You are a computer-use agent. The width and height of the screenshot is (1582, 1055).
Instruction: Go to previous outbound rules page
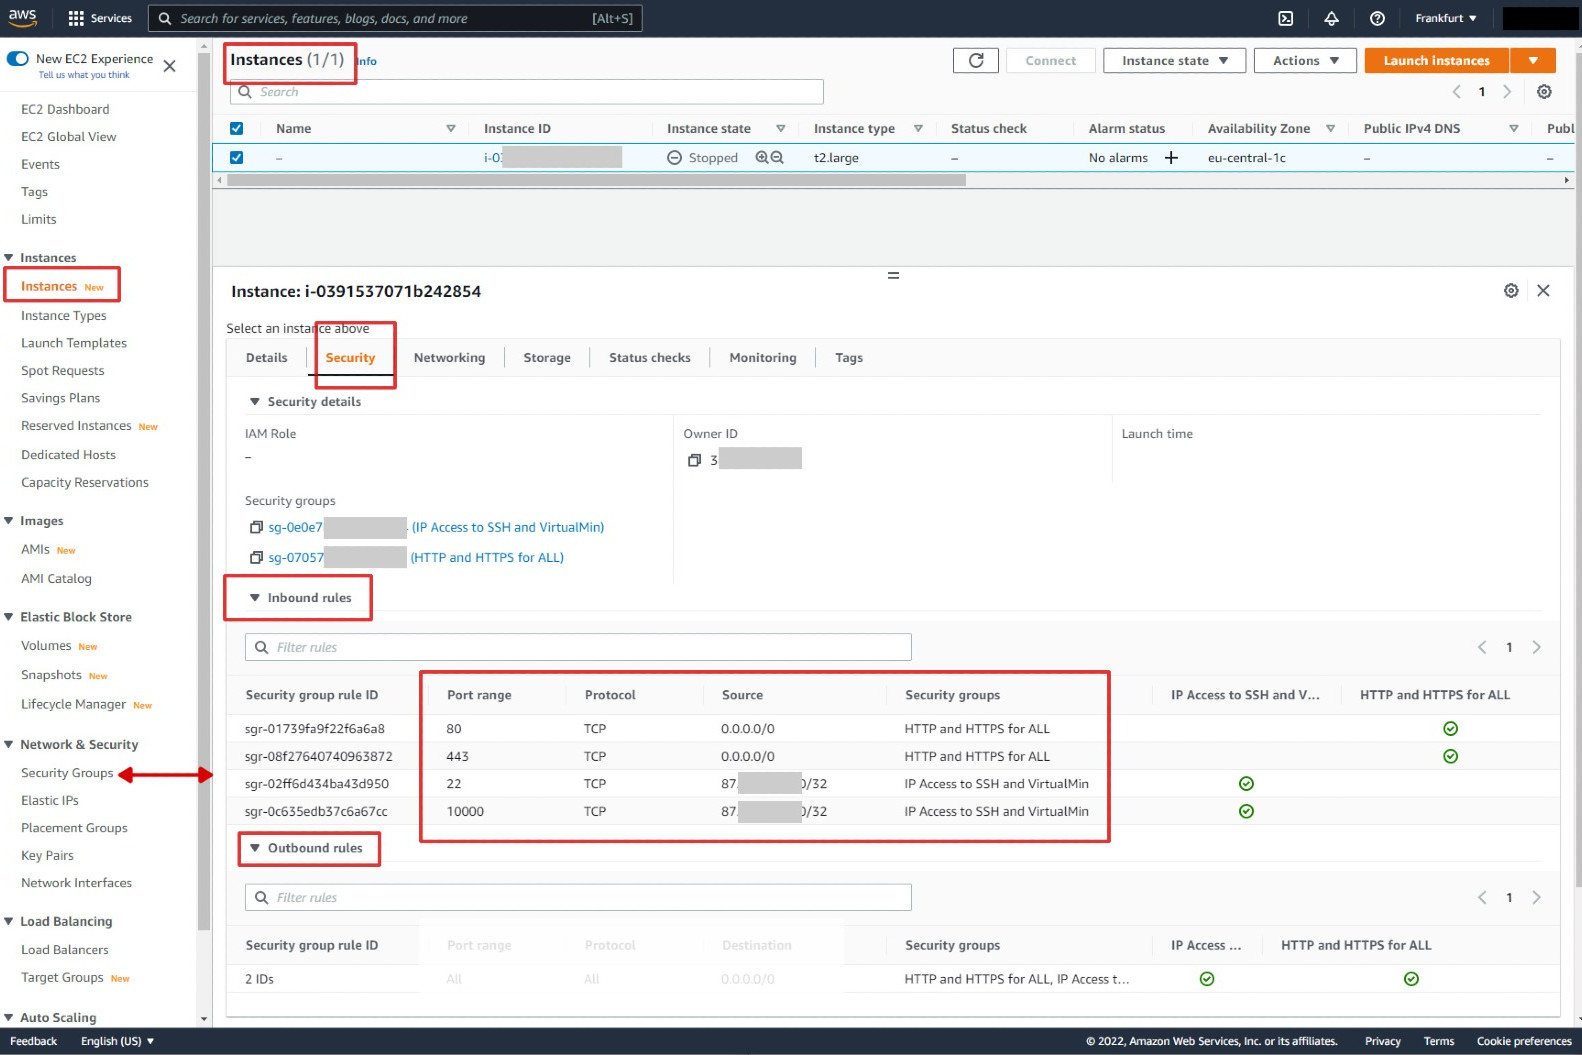1482,897
